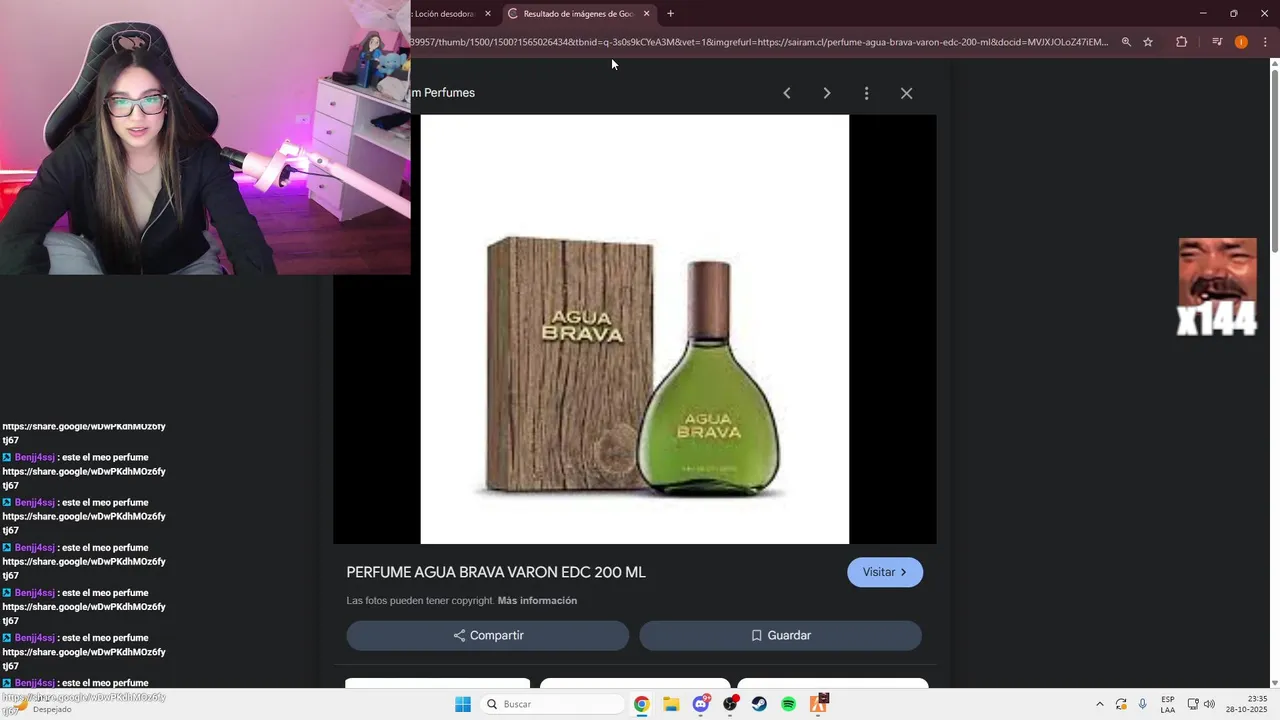Show hidden system tray icons
The image size is (1280, 720).
point(1100,704)
